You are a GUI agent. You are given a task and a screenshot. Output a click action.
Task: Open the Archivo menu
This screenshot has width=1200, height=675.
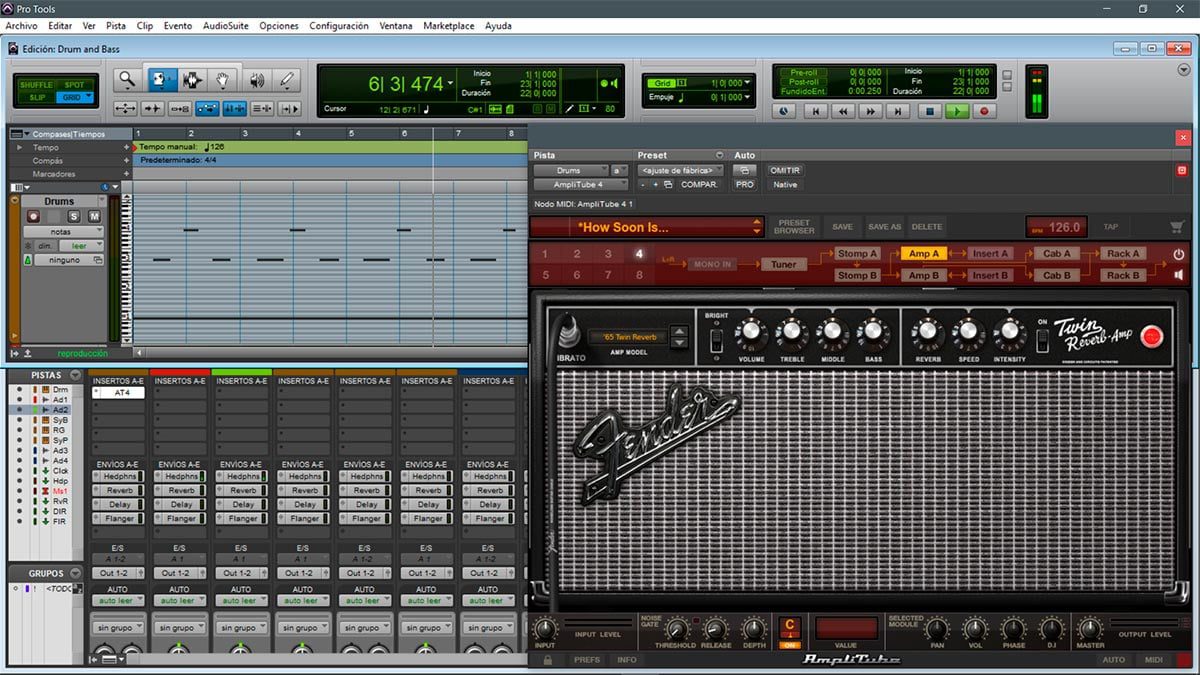[21, 26]
